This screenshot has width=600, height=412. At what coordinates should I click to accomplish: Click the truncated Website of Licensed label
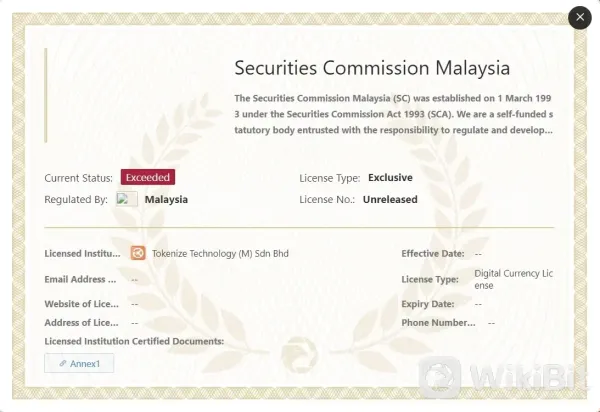point(81,303)
